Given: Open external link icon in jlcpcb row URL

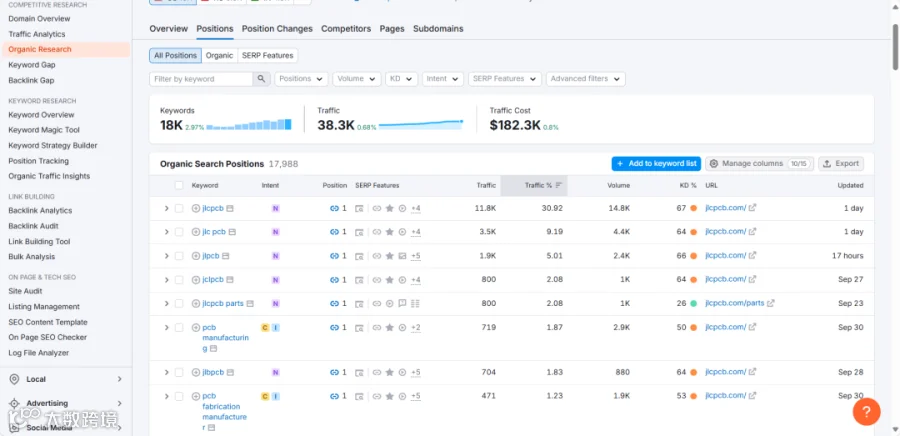Looking at the screenshot, I should point(752,208).
